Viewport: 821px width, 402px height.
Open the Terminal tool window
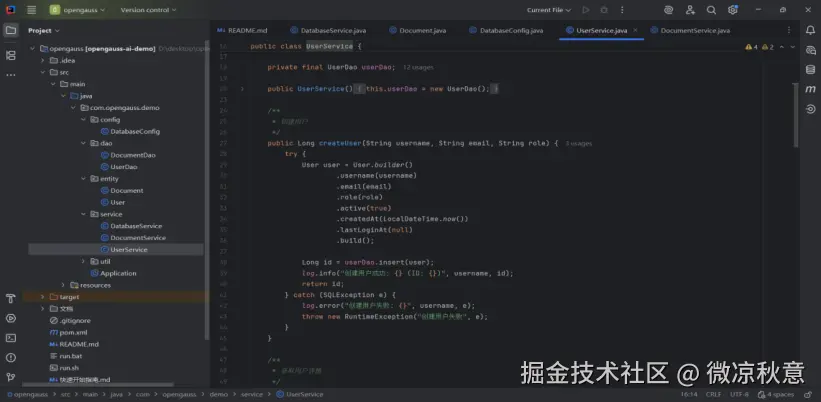click(10, 338)
